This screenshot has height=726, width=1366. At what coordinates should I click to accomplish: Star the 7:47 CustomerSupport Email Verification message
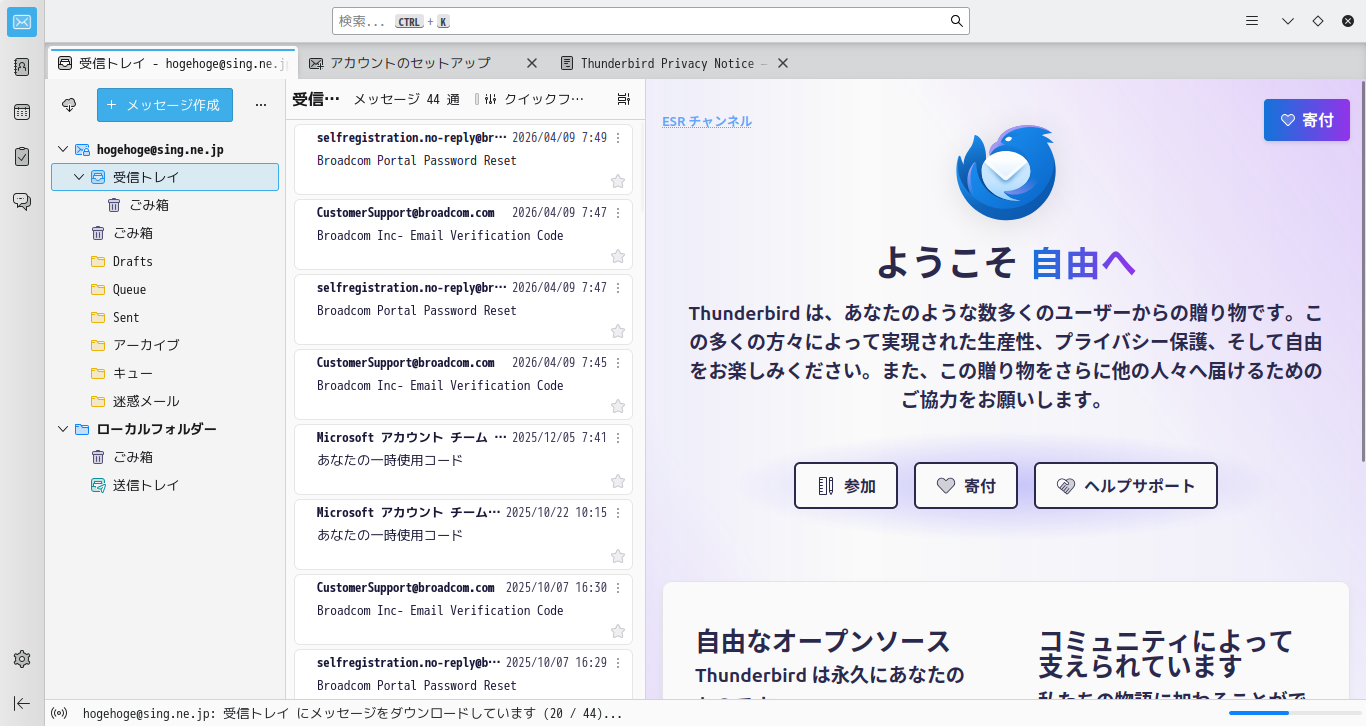click(618, 256)
